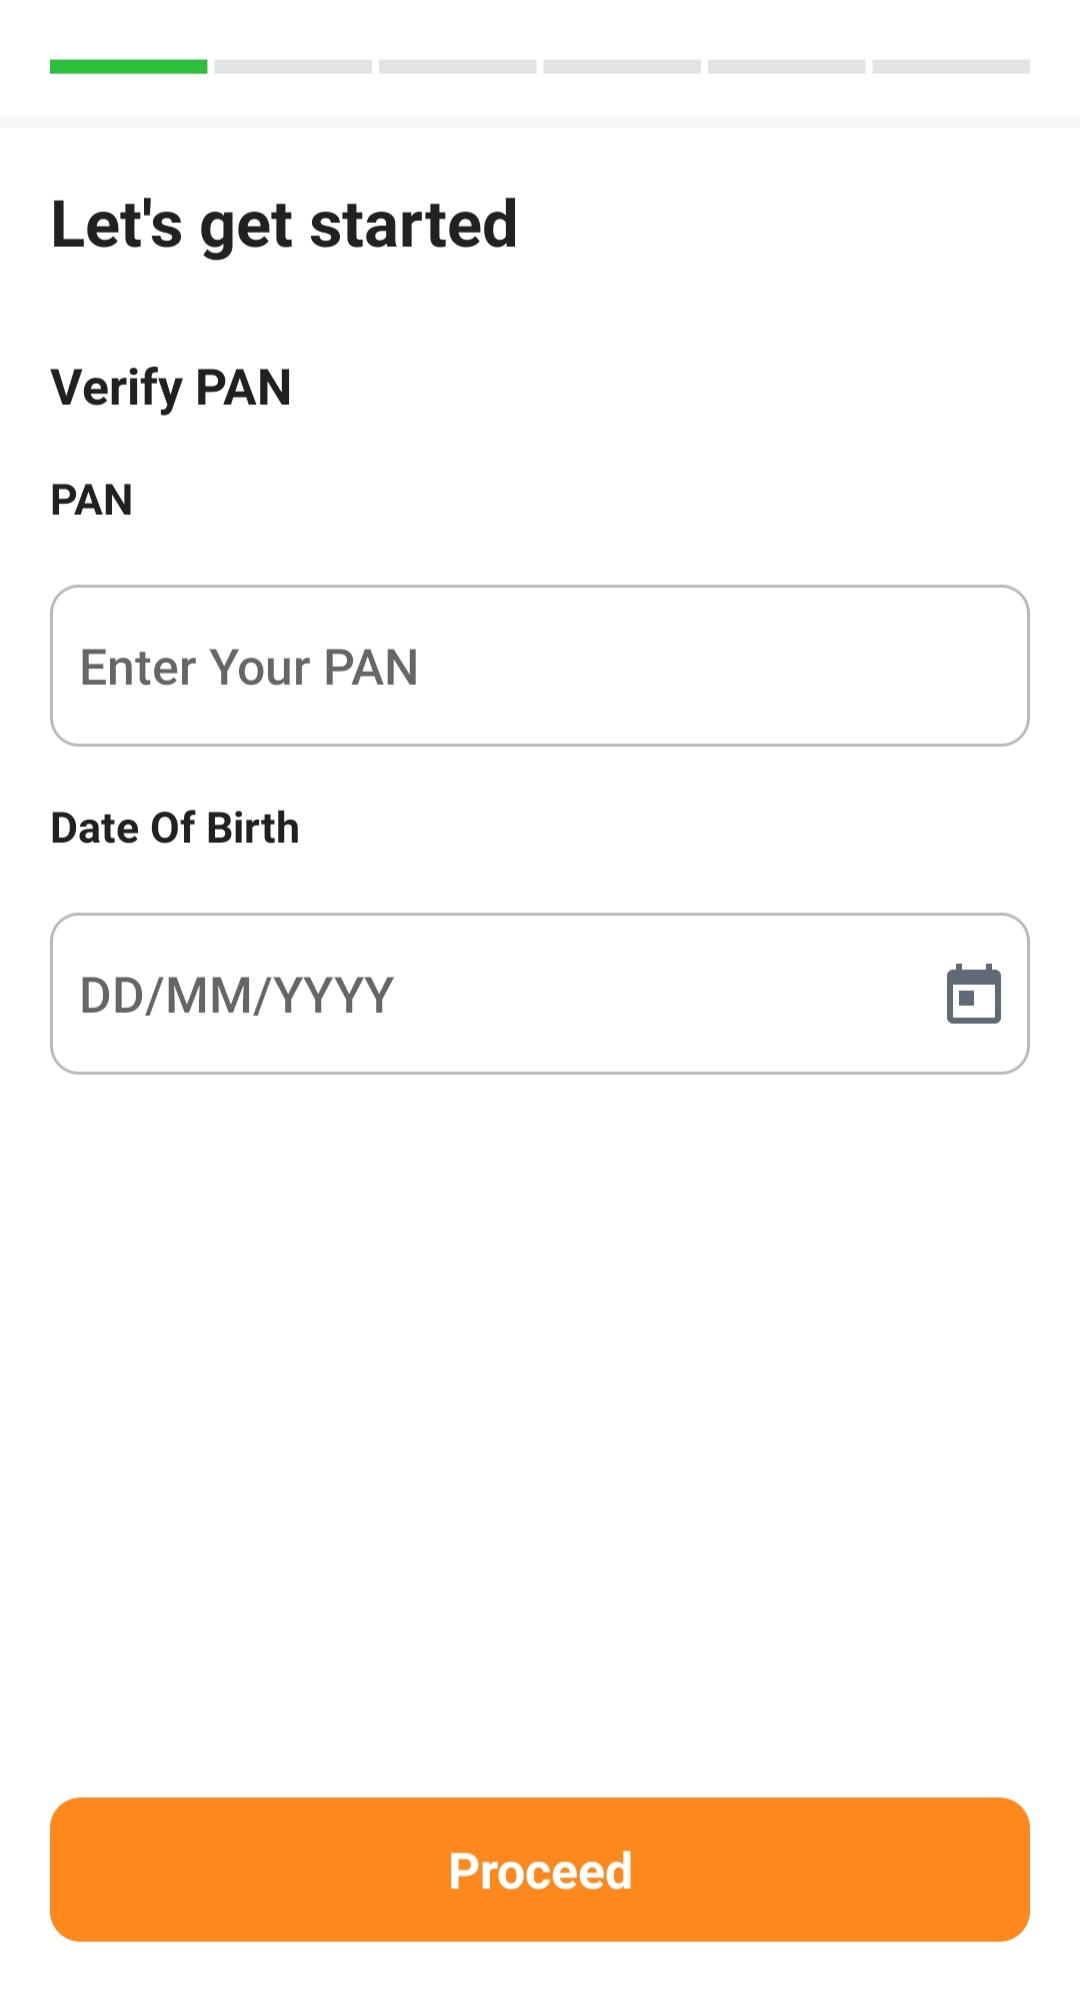Click the Verify PAN subheading
Image resolution: width=1080 pixels, height=2005 pixels.
[171, 387]
